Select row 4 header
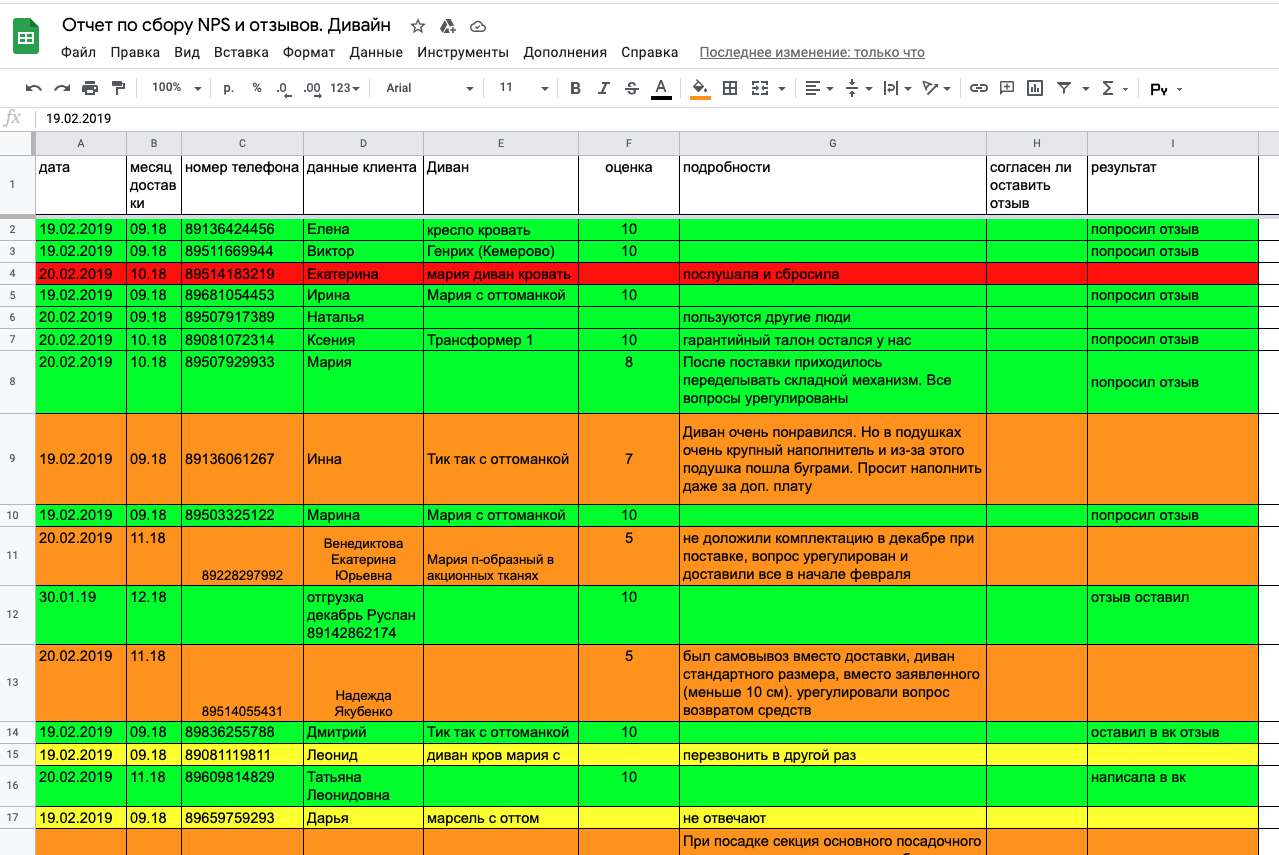The image size is (1279, 855). (17, 273)
